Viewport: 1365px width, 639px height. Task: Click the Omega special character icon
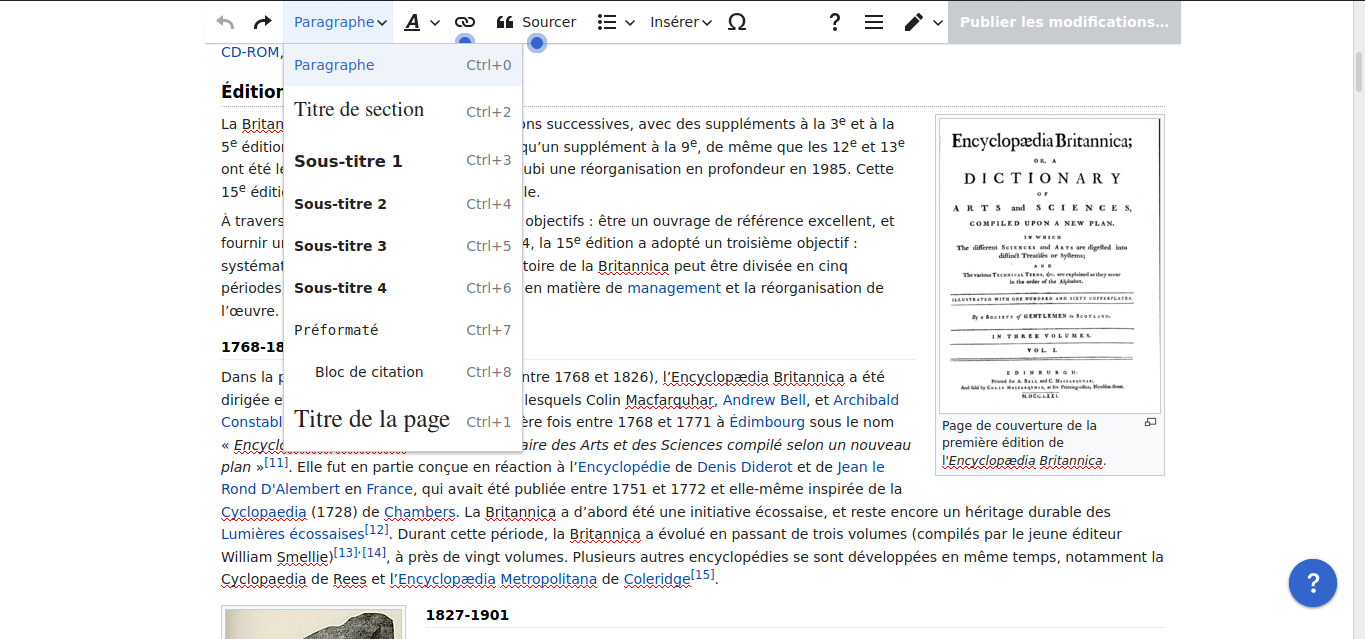[737, 22]
